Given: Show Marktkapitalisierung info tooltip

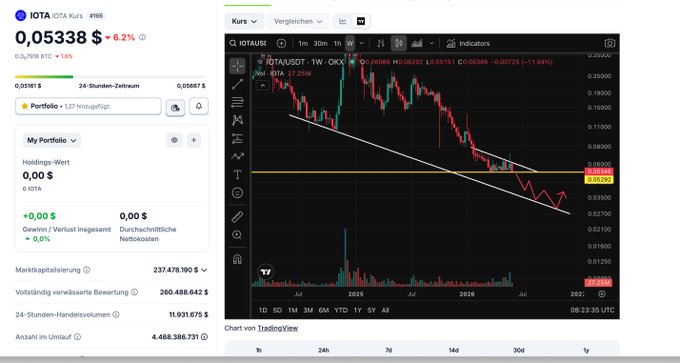Looking at the screenshot, I should coord(87,270).
